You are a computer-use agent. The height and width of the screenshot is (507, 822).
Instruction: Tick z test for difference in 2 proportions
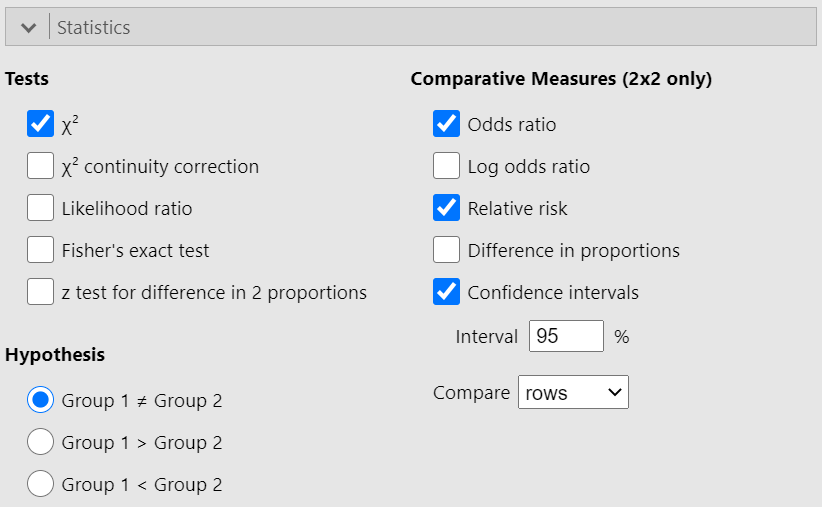click(x=40, y=292)
